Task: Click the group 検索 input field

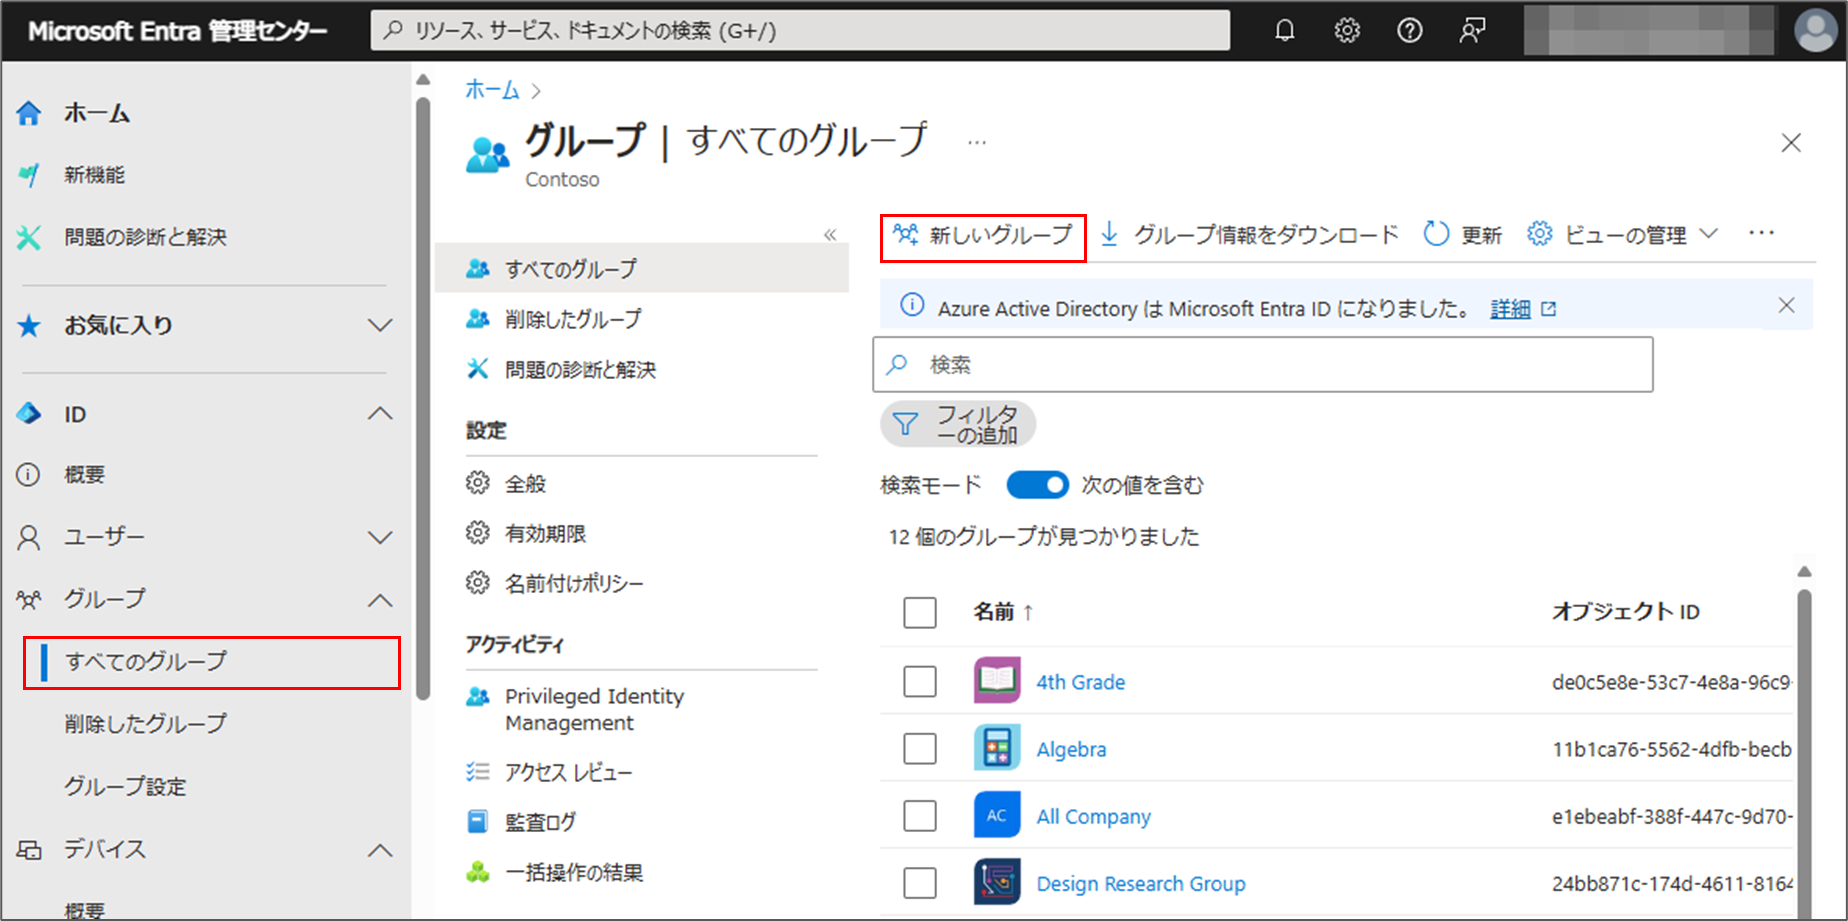Action: pos(1263,364)
